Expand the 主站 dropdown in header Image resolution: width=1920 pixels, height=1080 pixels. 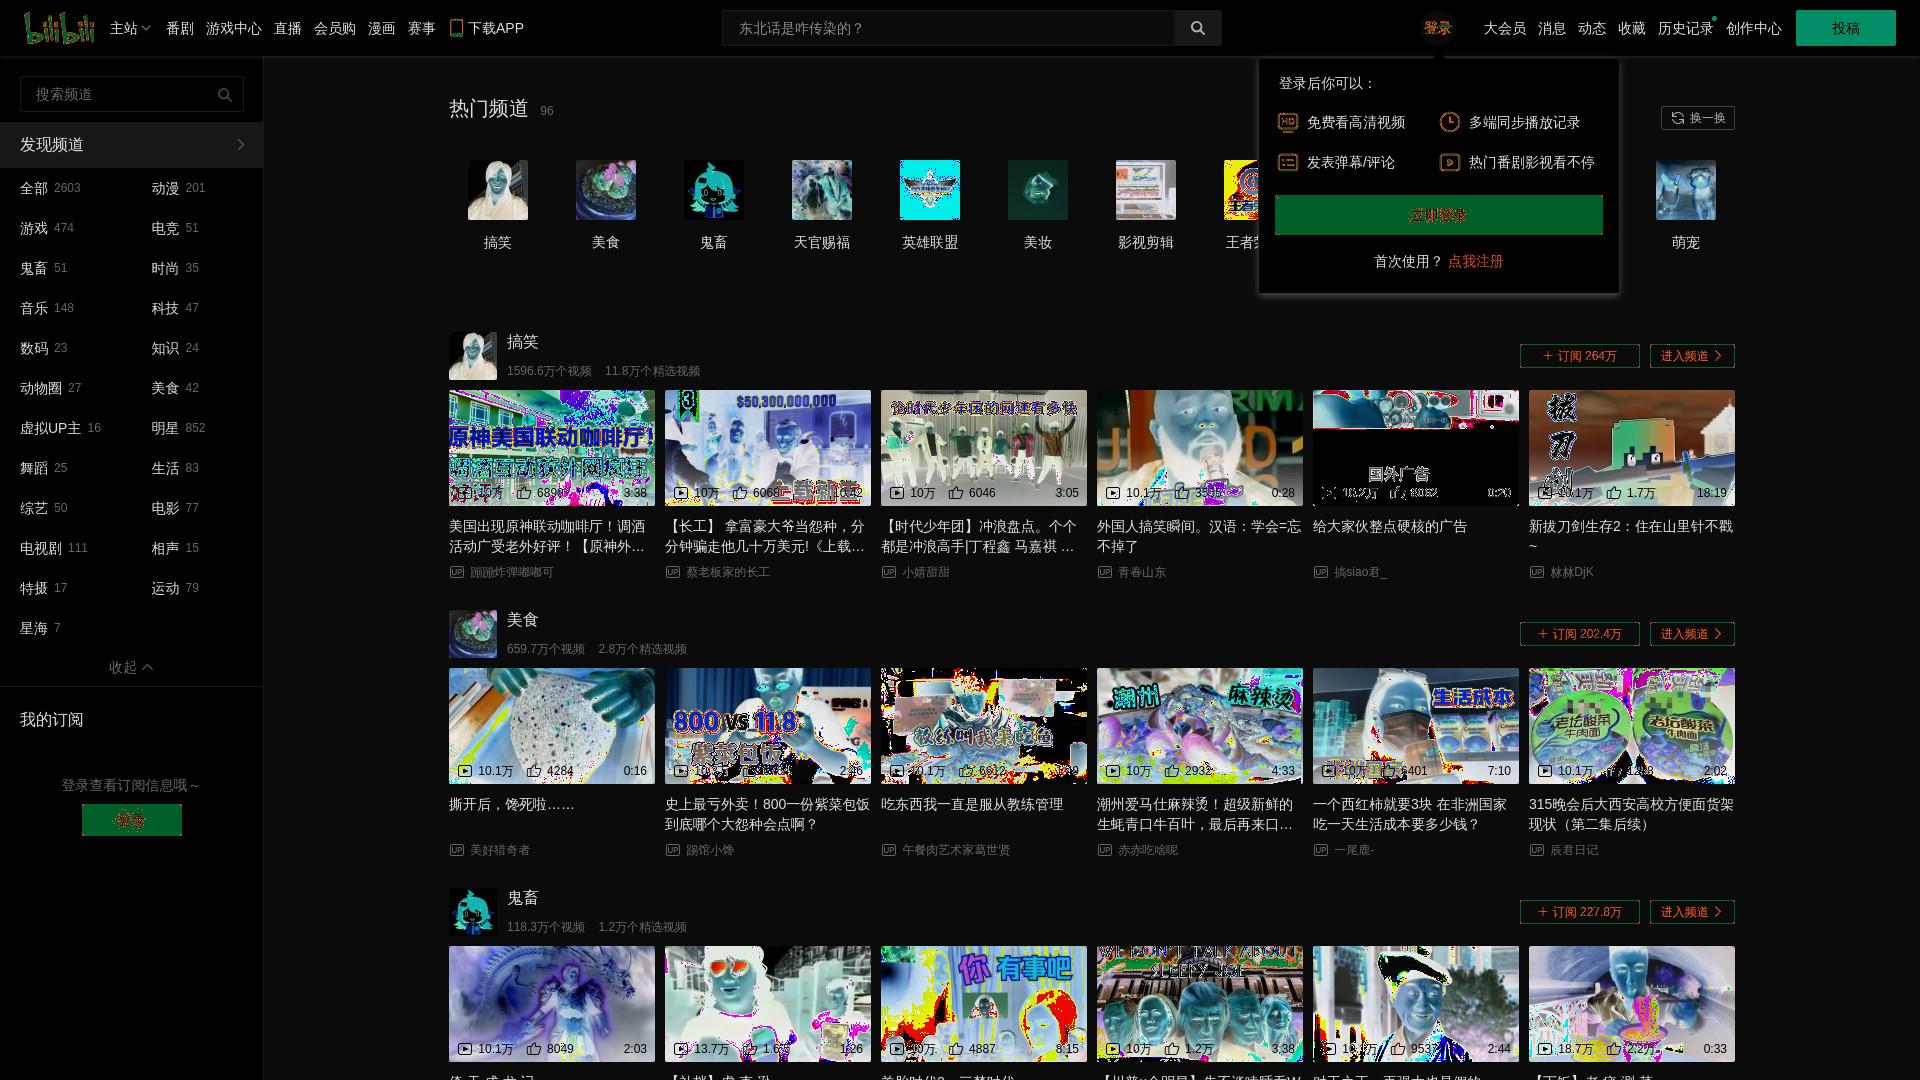(130, 28)
